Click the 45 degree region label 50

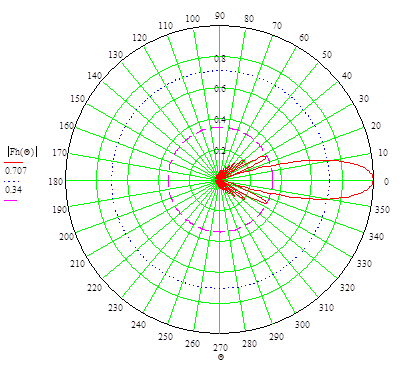pos(327,54)
